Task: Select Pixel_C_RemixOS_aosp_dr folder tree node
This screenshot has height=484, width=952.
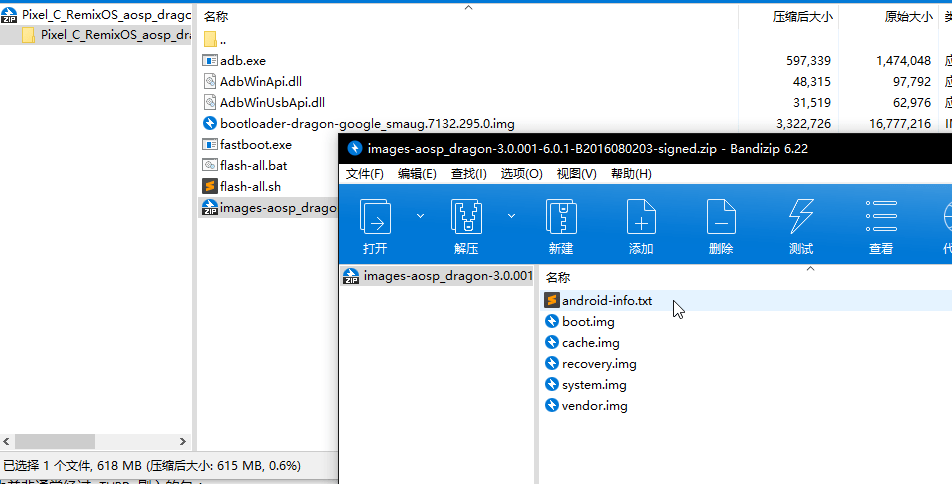Action: click(106, 35)
